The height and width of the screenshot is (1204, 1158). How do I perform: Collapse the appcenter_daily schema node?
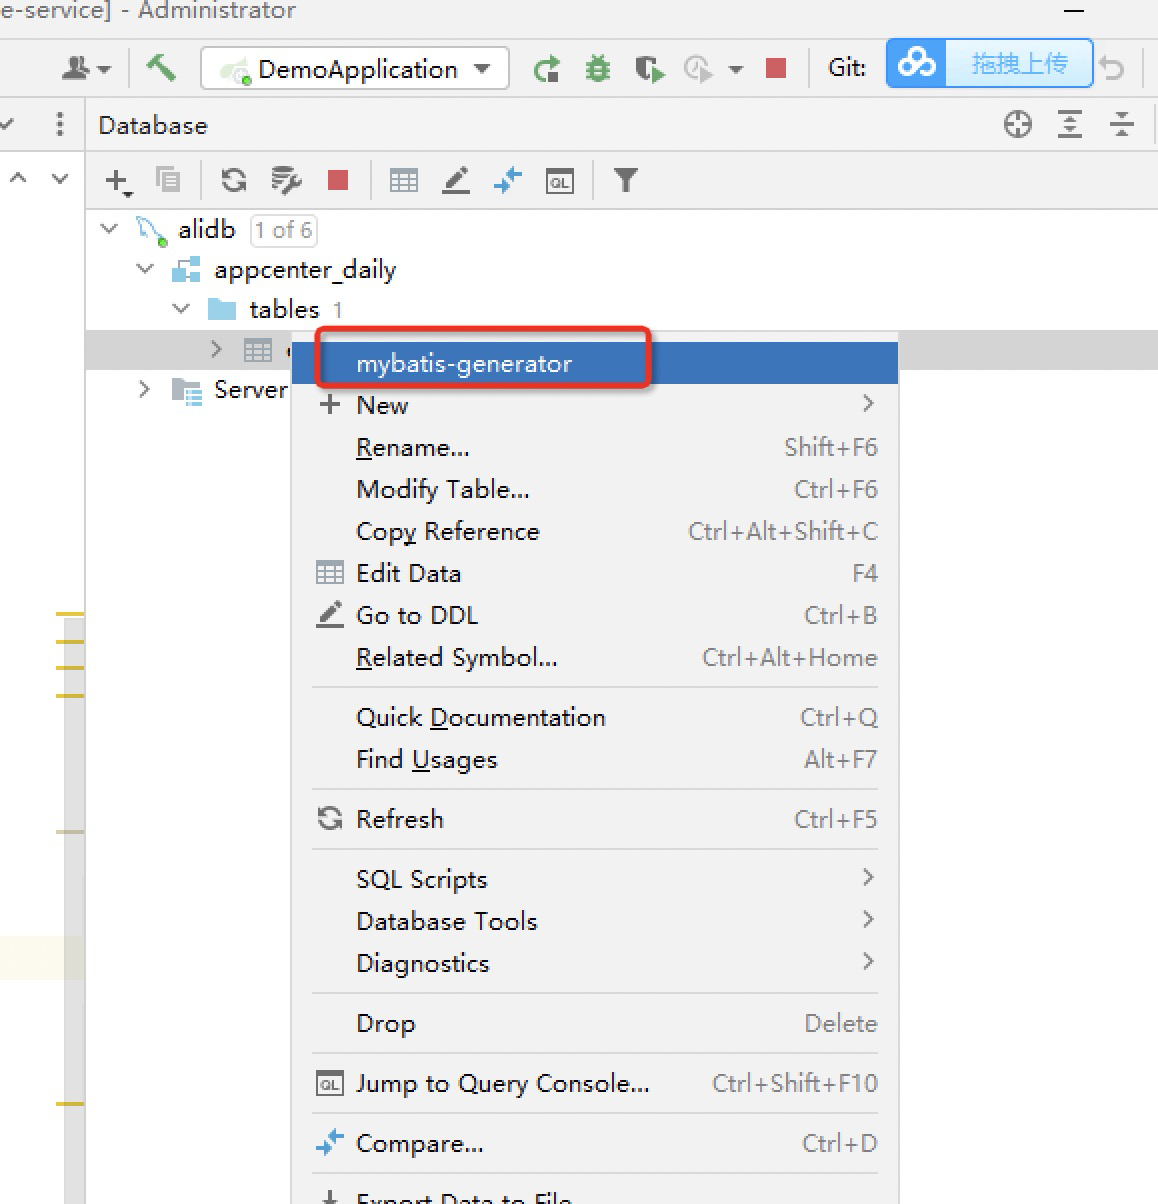(x=145, y=269)
